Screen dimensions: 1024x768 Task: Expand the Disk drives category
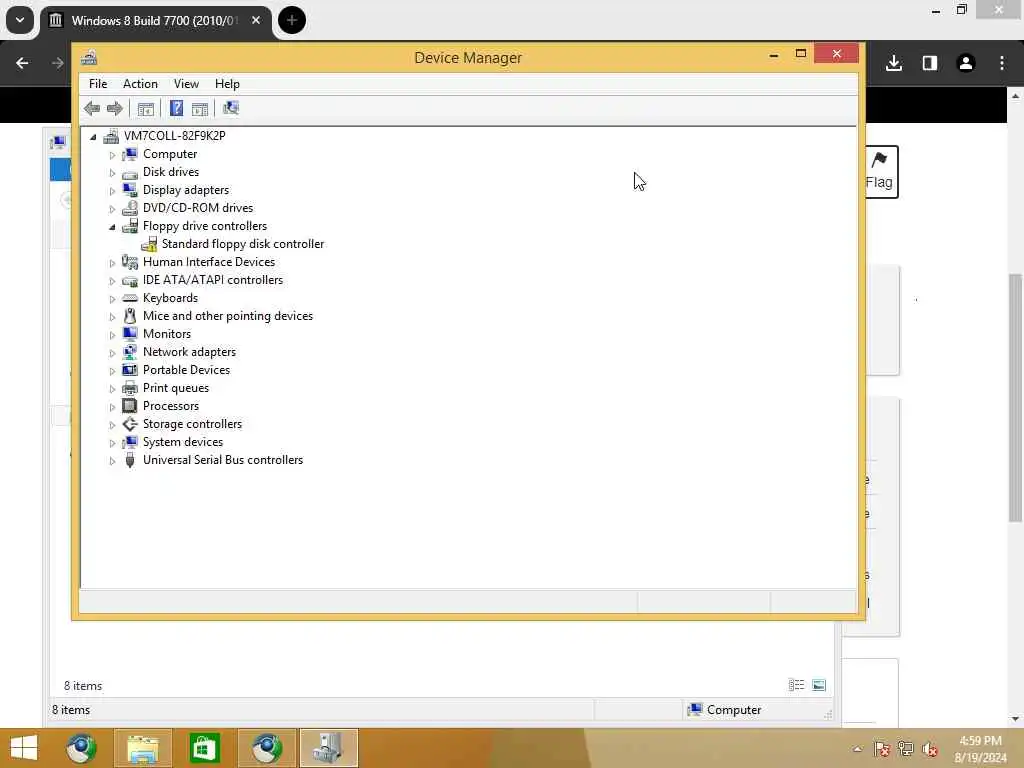112,173
